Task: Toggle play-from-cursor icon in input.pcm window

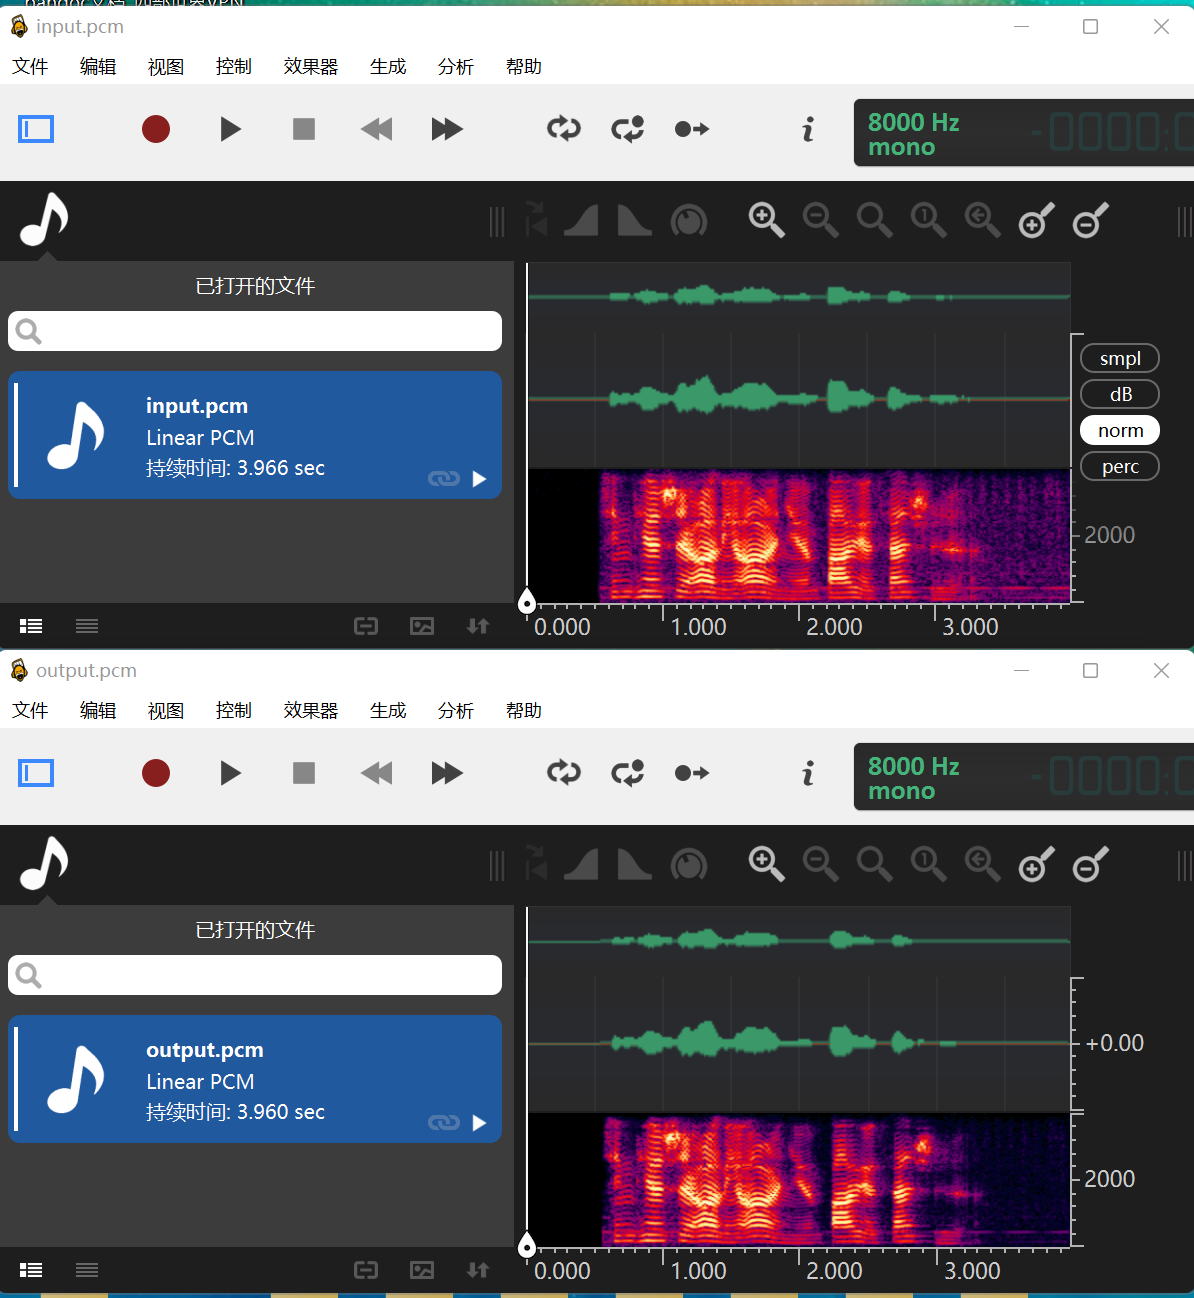Action: 692,129
